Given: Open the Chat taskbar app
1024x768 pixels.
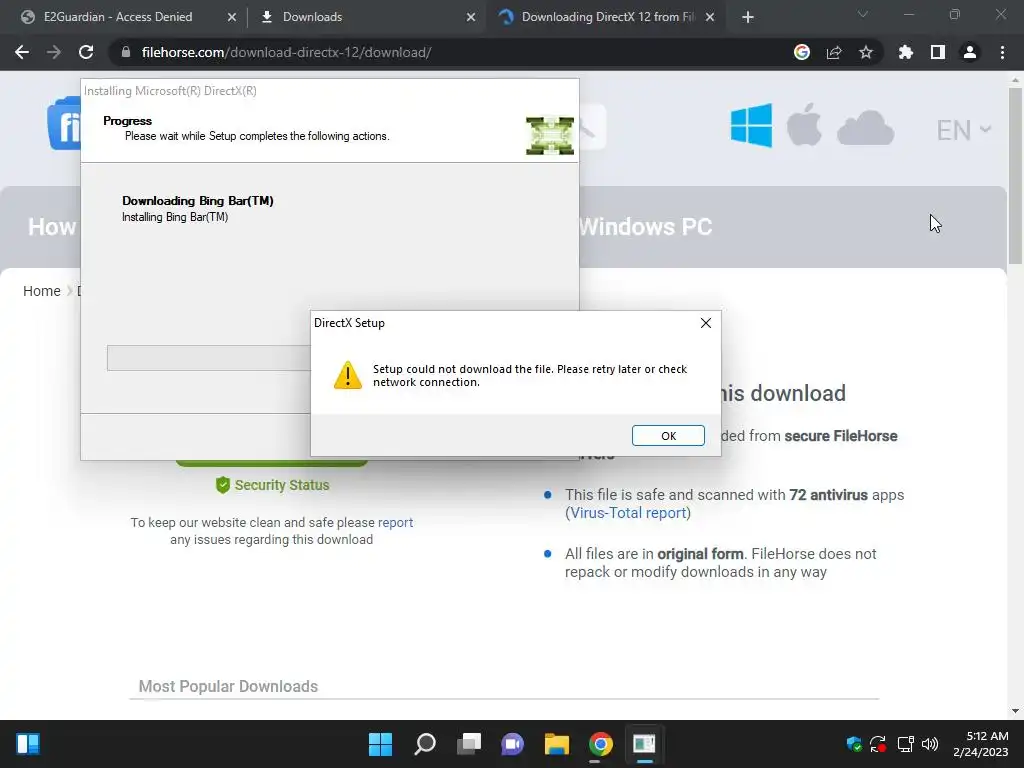Looking at the screenshot, I should click(513, 744).
